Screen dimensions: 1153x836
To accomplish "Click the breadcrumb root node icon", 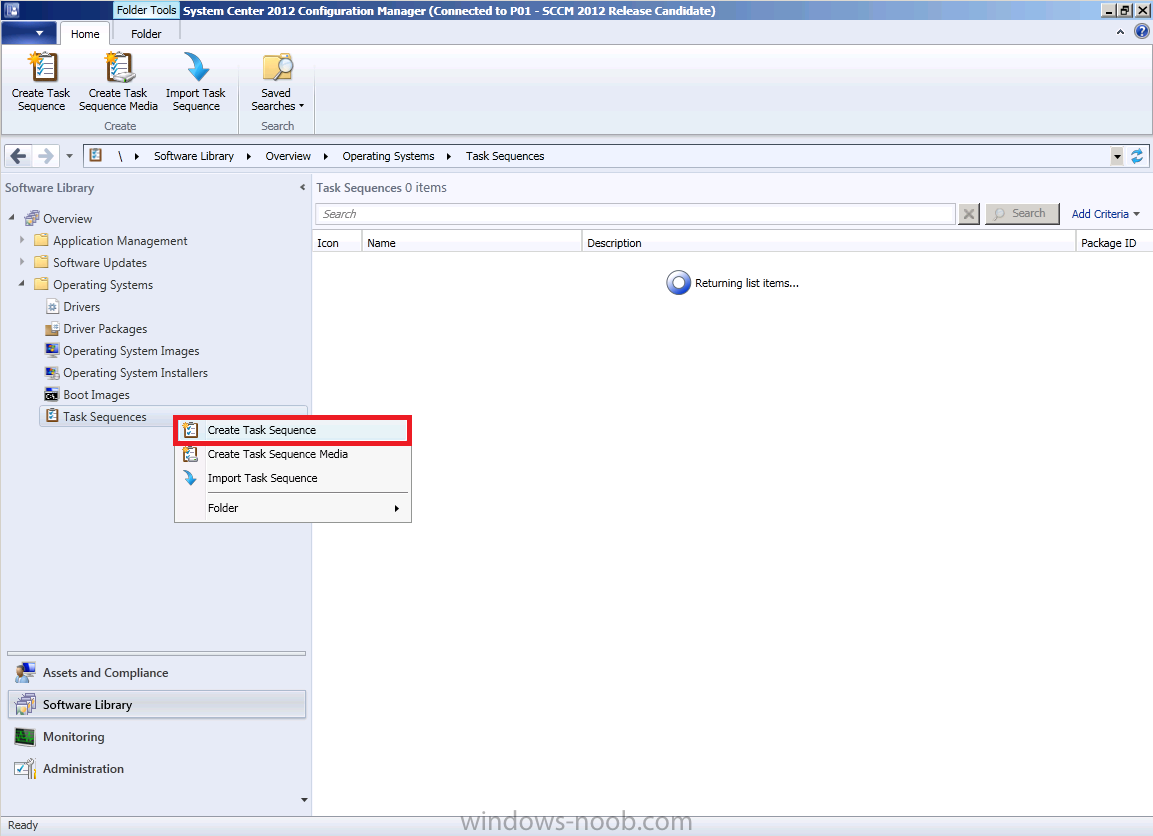I will [x=96, y=155].
